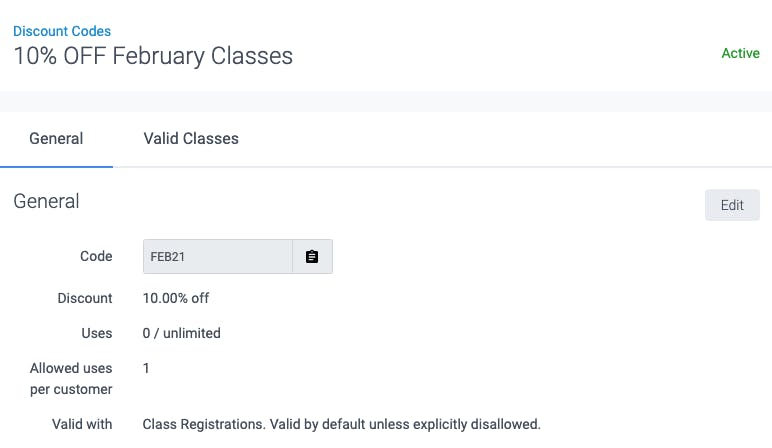The image size is (772, 448).
Task: Click the Class Registrations validity description
Action: [x=341, y=424]
